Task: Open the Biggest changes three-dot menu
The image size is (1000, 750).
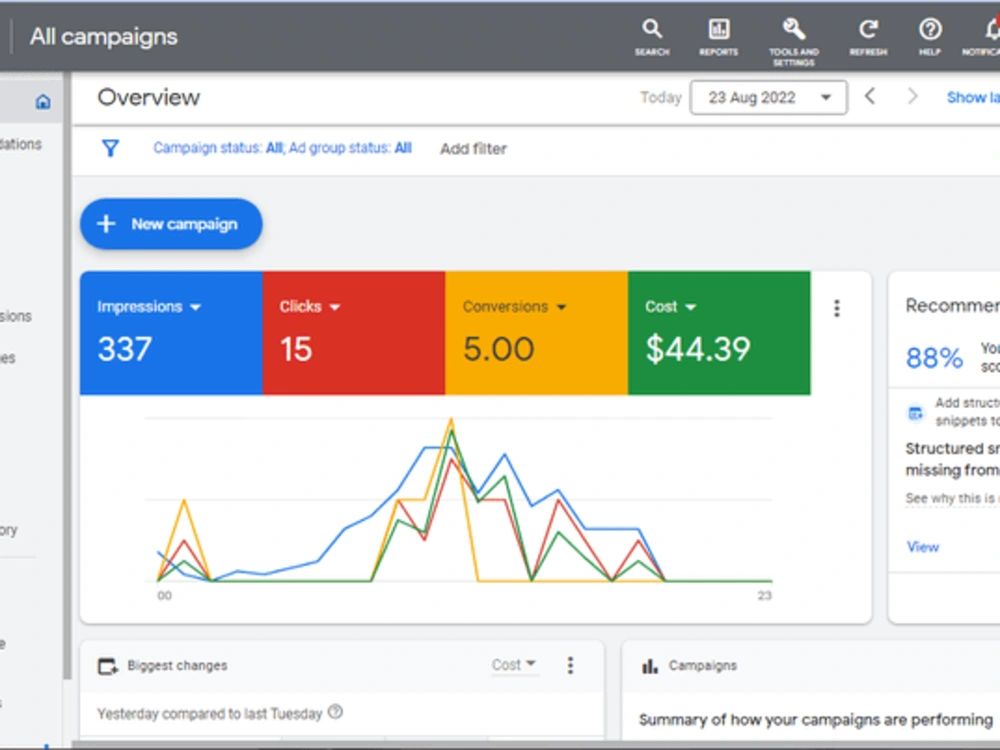Action: [570, 666]
